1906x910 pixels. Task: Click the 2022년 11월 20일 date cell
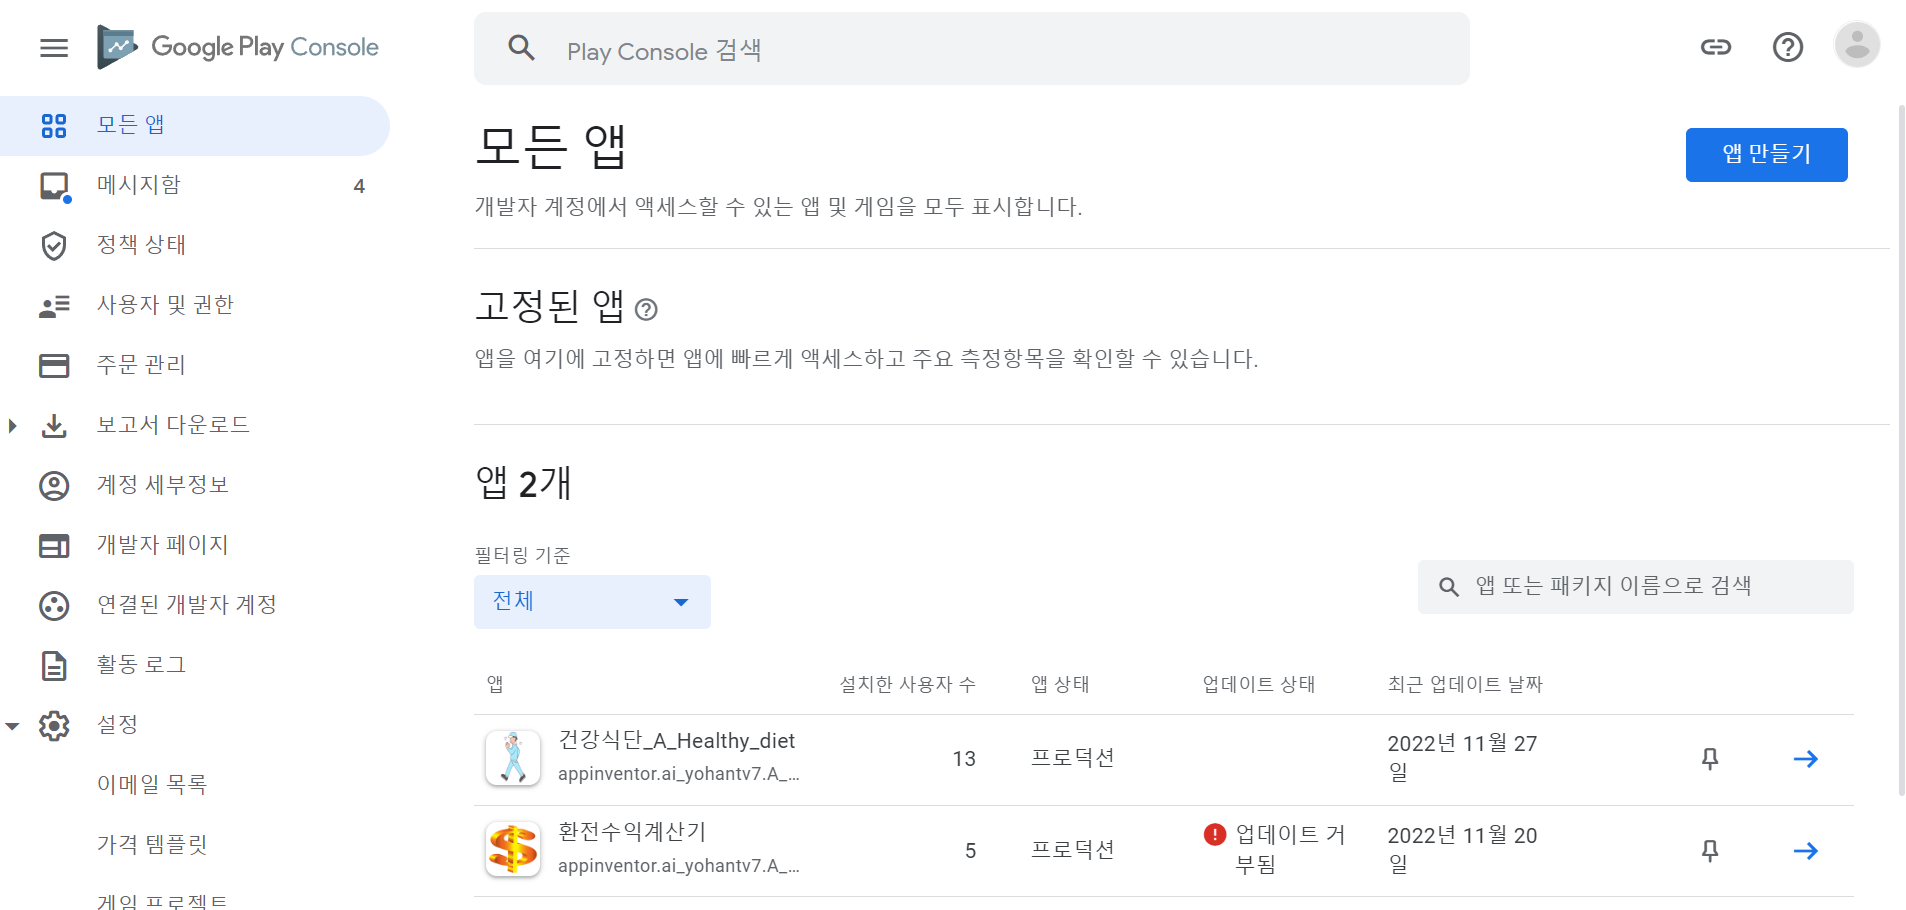(1462, 850)
